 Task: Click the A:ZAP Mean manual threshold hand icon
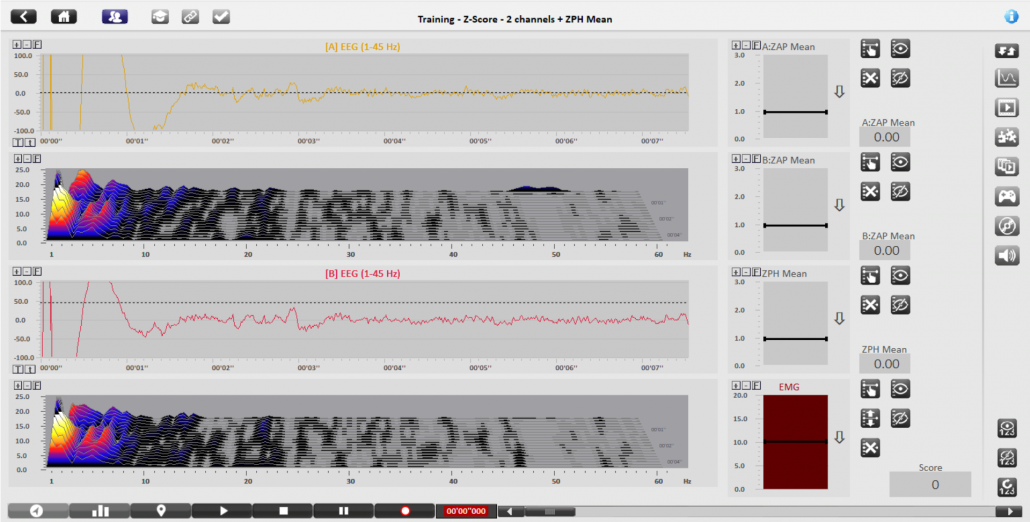870,49
